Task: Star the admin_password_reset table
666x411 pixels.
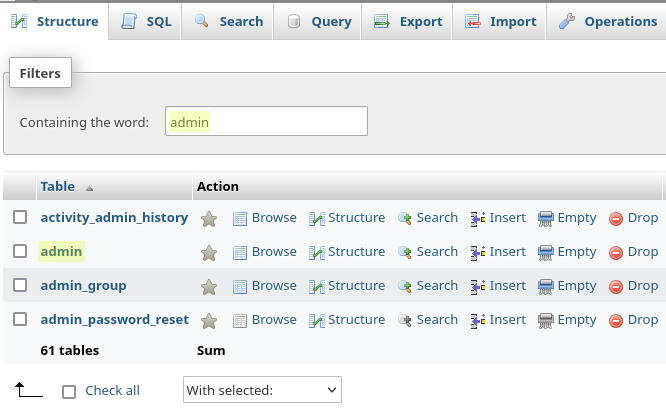Action: 209,321
